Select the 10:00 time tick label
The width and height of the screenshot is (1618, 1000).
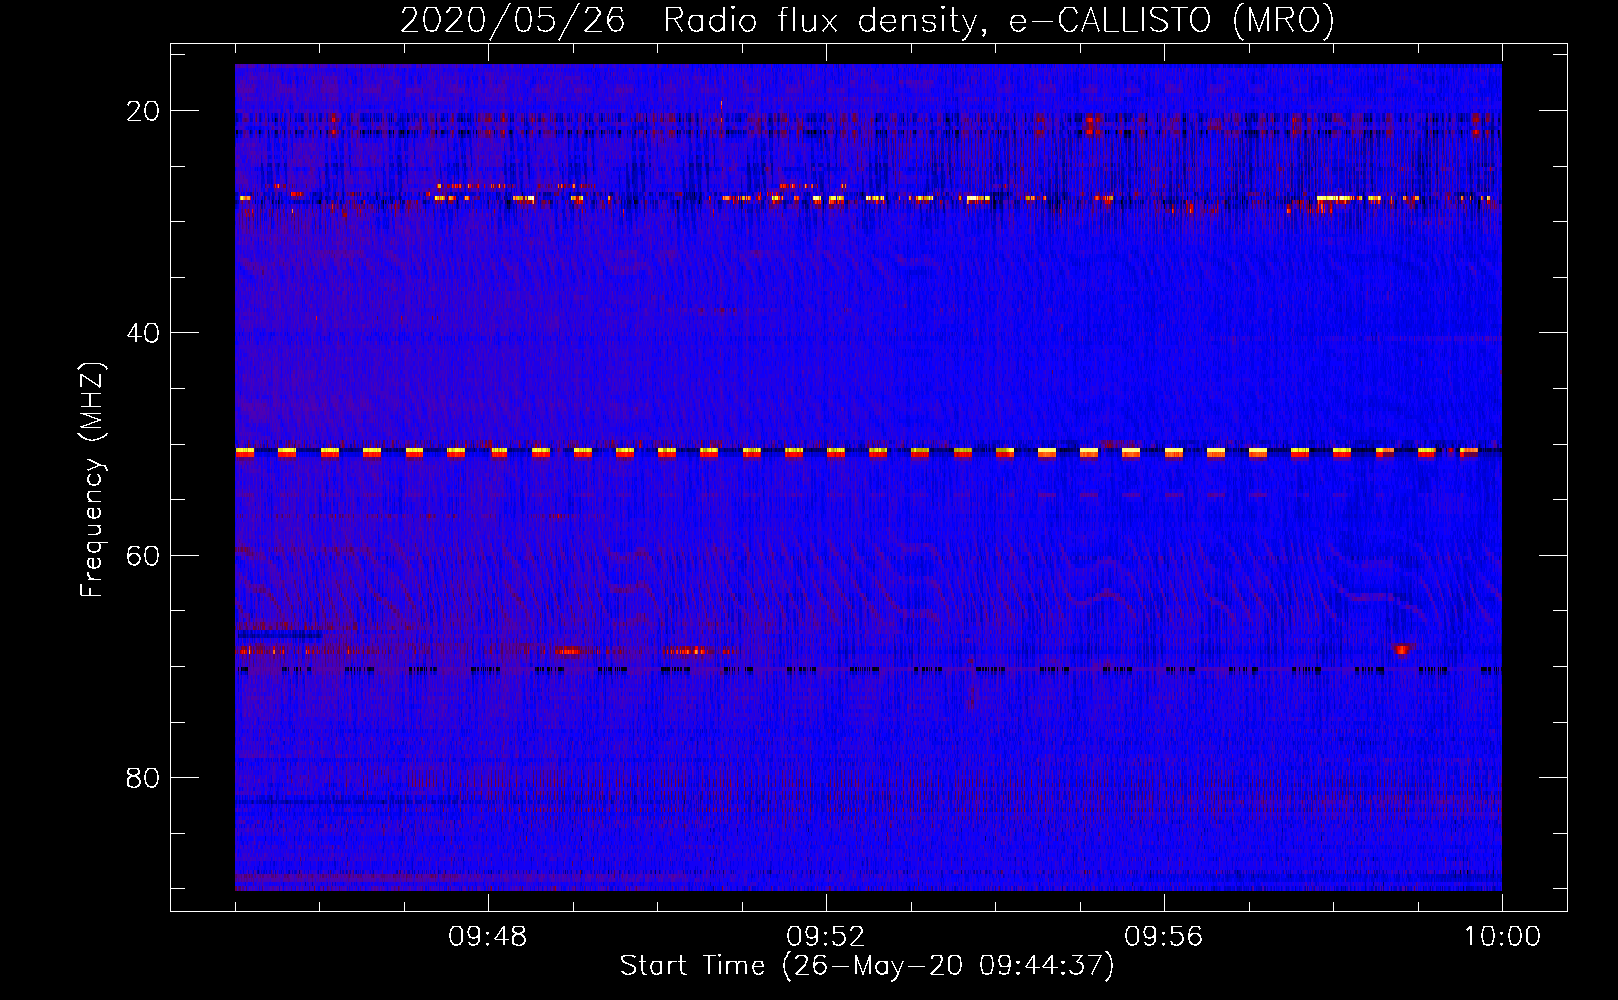point(1501,937)
